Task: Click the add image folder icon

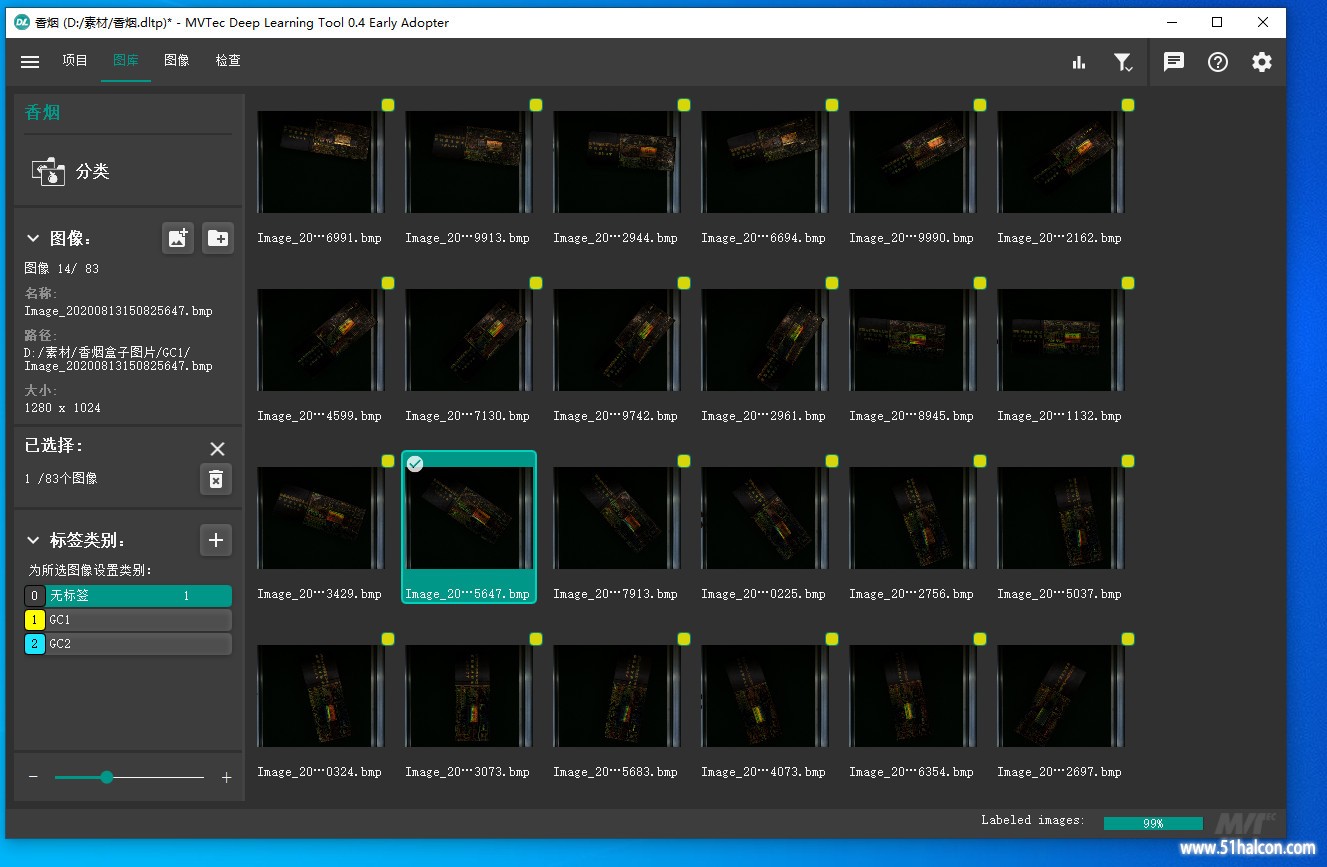Action: click(x=217, y=238)
